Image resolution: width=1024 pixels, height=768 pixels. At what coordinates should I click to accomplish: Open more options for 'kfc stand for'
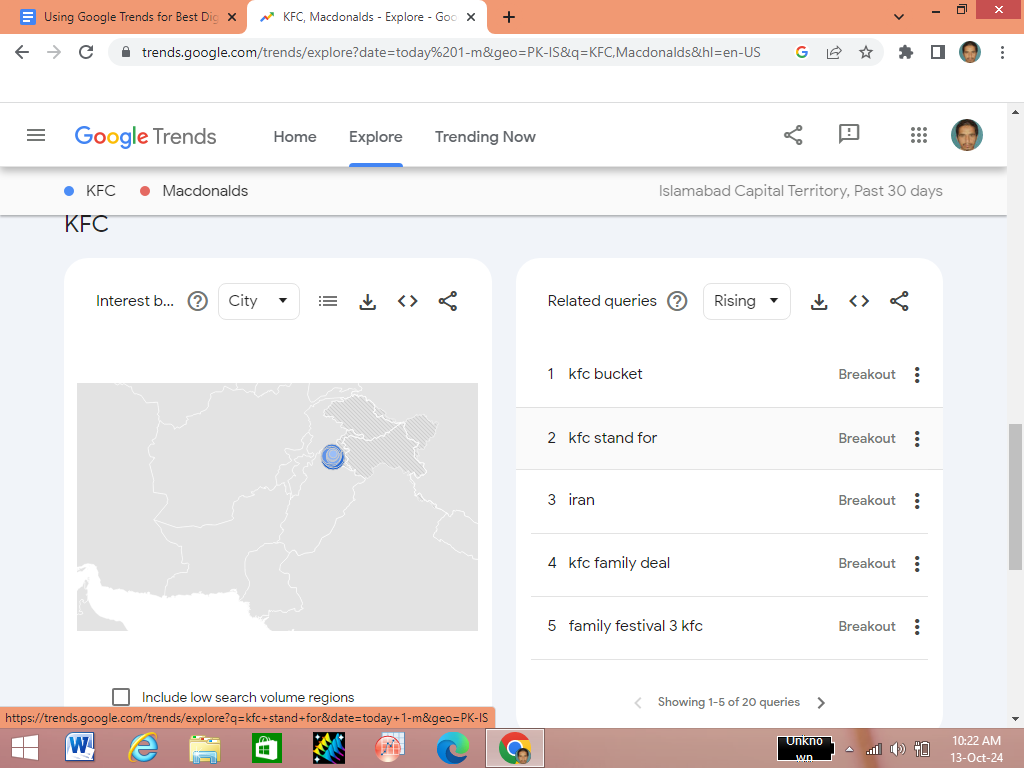[917, 439]
